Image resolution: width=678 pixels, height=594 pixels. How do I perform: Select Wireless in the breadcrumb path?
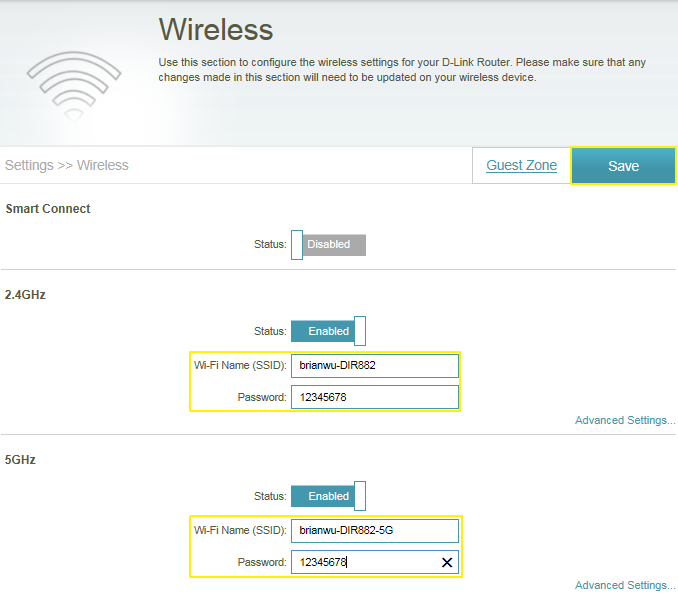(103, 165)
